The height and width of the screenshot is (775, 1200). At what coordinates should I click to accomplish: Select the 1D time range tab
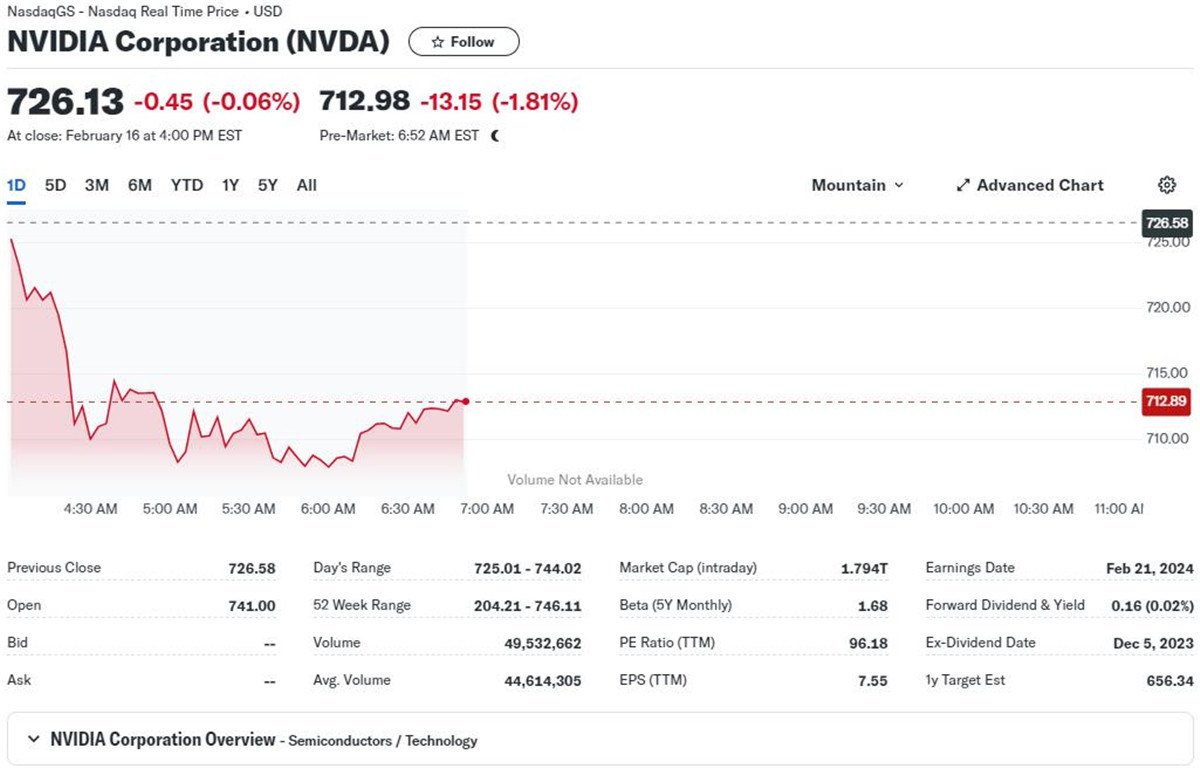(x=17, y=185)
